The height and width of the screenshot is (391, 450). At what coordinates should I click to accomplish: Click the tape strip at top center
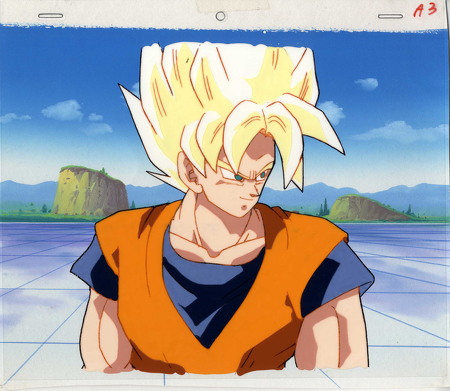(x=232, y=5)
